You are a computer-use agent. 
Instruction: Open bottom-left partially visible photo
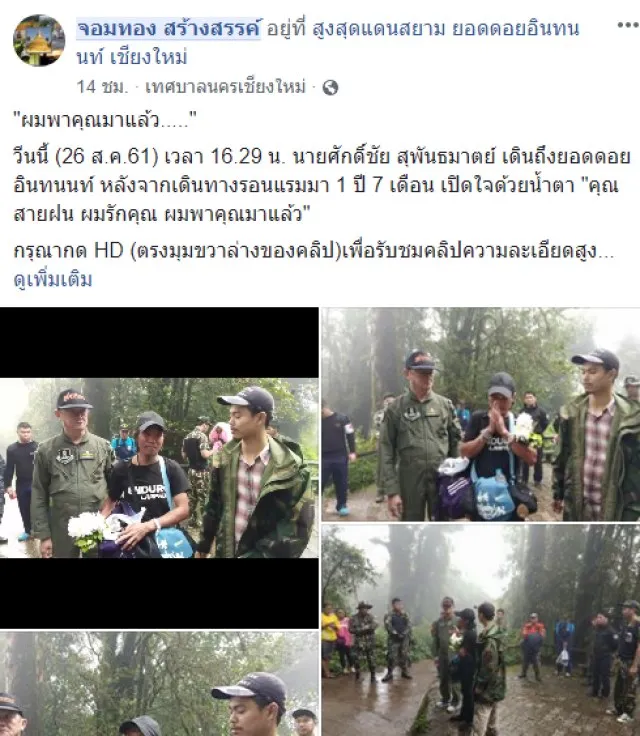[x=159, y=684]
